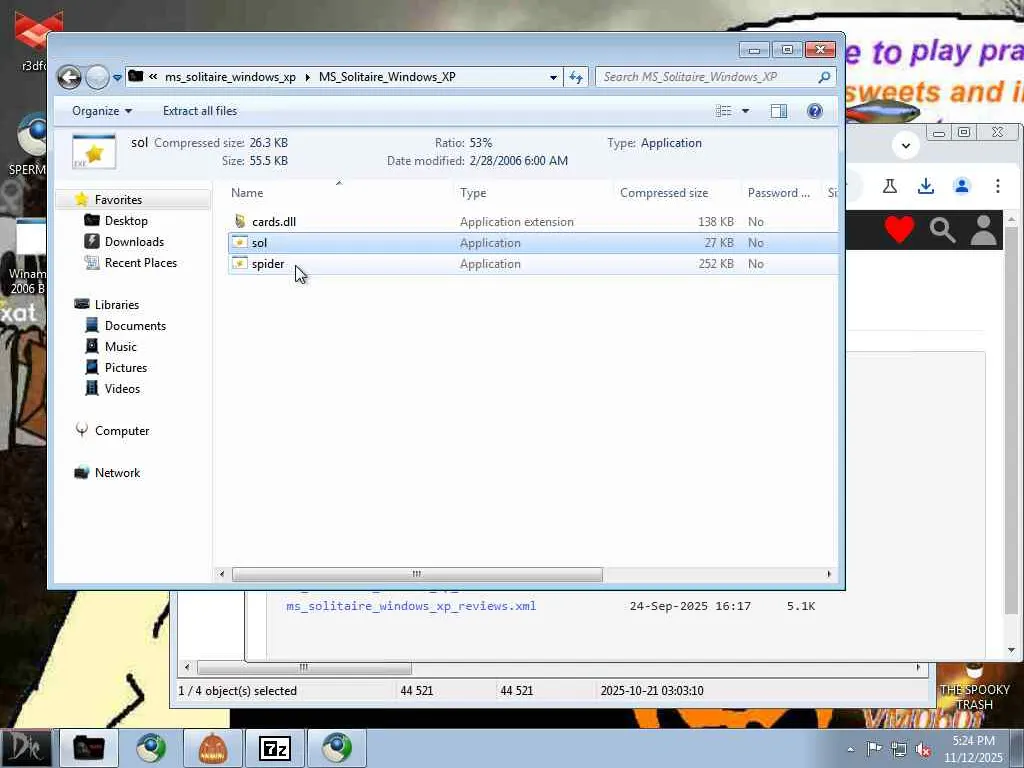Open the Pictures library
The height and width of the screenshot is (768, 1024).
(x=125, y=368)
